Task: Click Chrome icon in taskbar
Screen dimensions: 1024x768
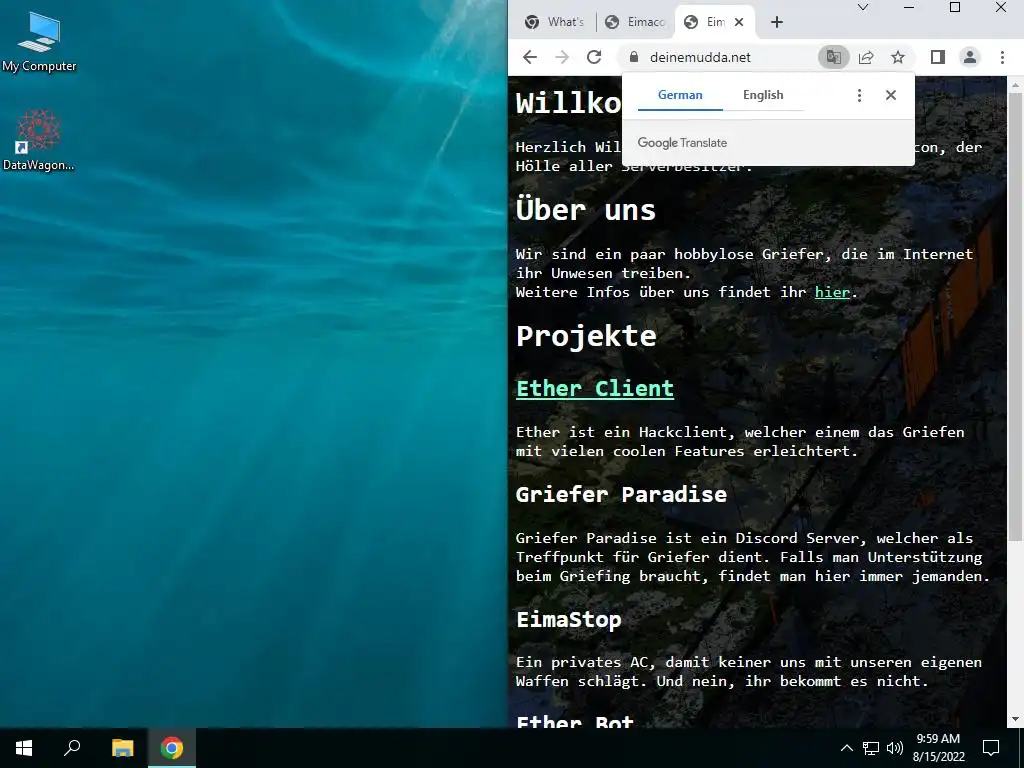Action: (172, 748)
